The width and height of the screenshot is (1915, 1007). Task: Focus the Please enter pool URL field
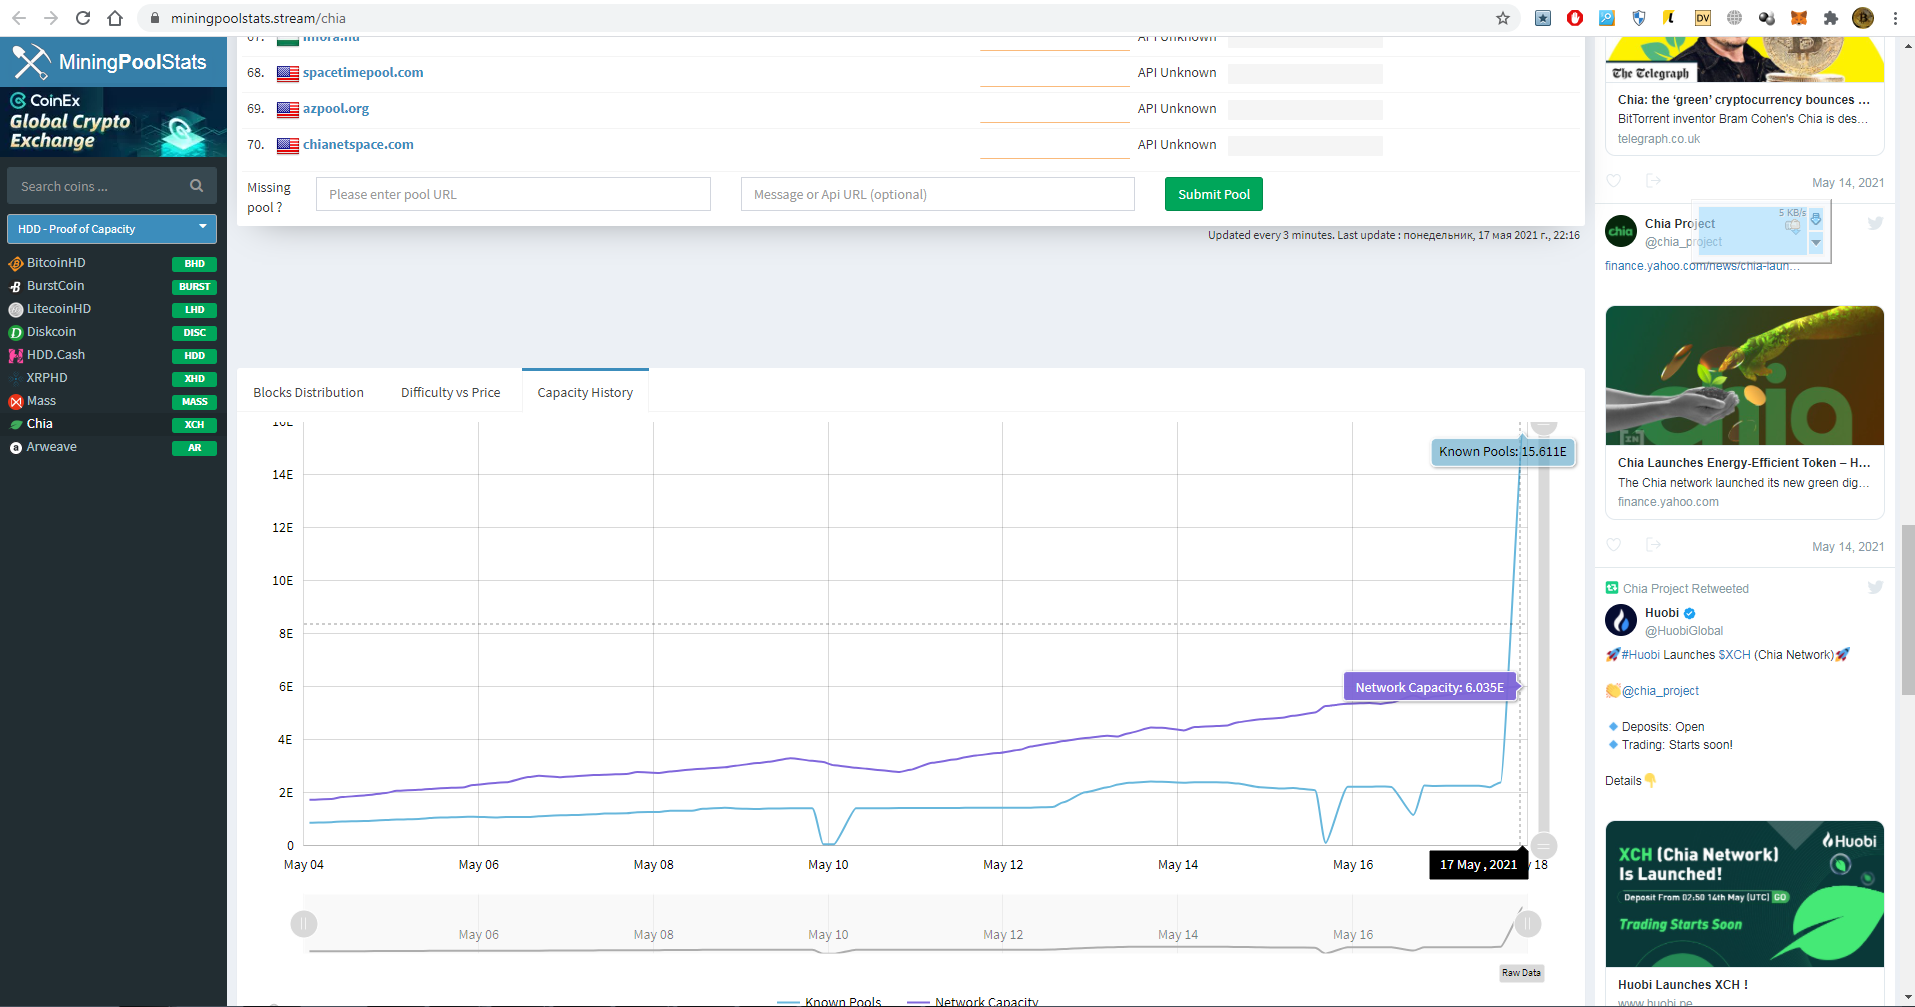point(513,194)
